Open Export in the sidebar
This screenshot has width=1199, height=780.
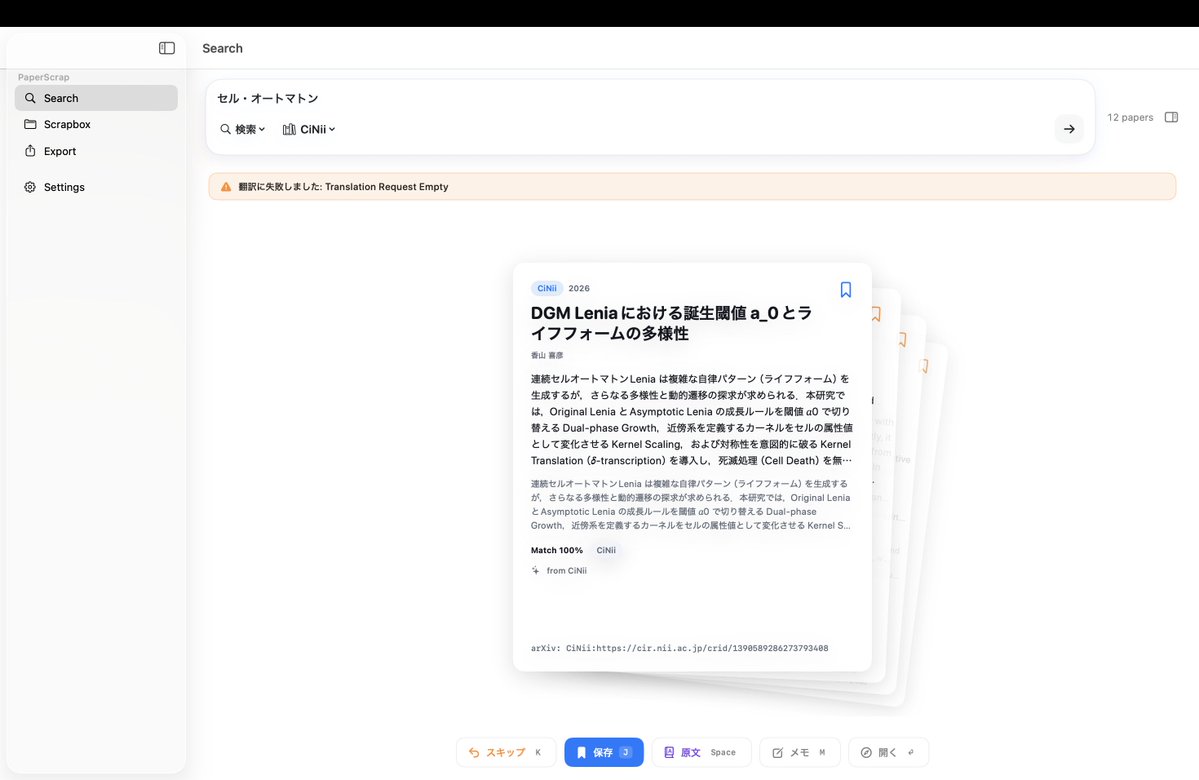click(x=96, y=151)
